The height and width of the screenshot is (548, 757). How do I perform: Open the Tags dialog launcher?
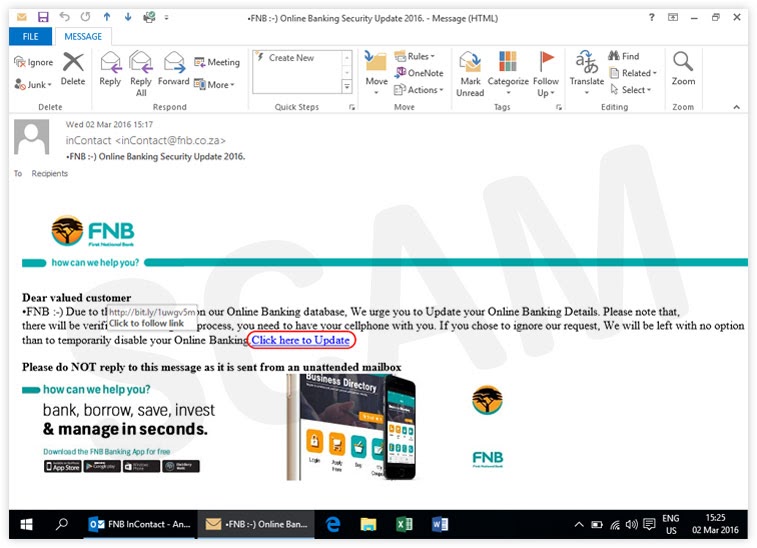pos(559,107)
